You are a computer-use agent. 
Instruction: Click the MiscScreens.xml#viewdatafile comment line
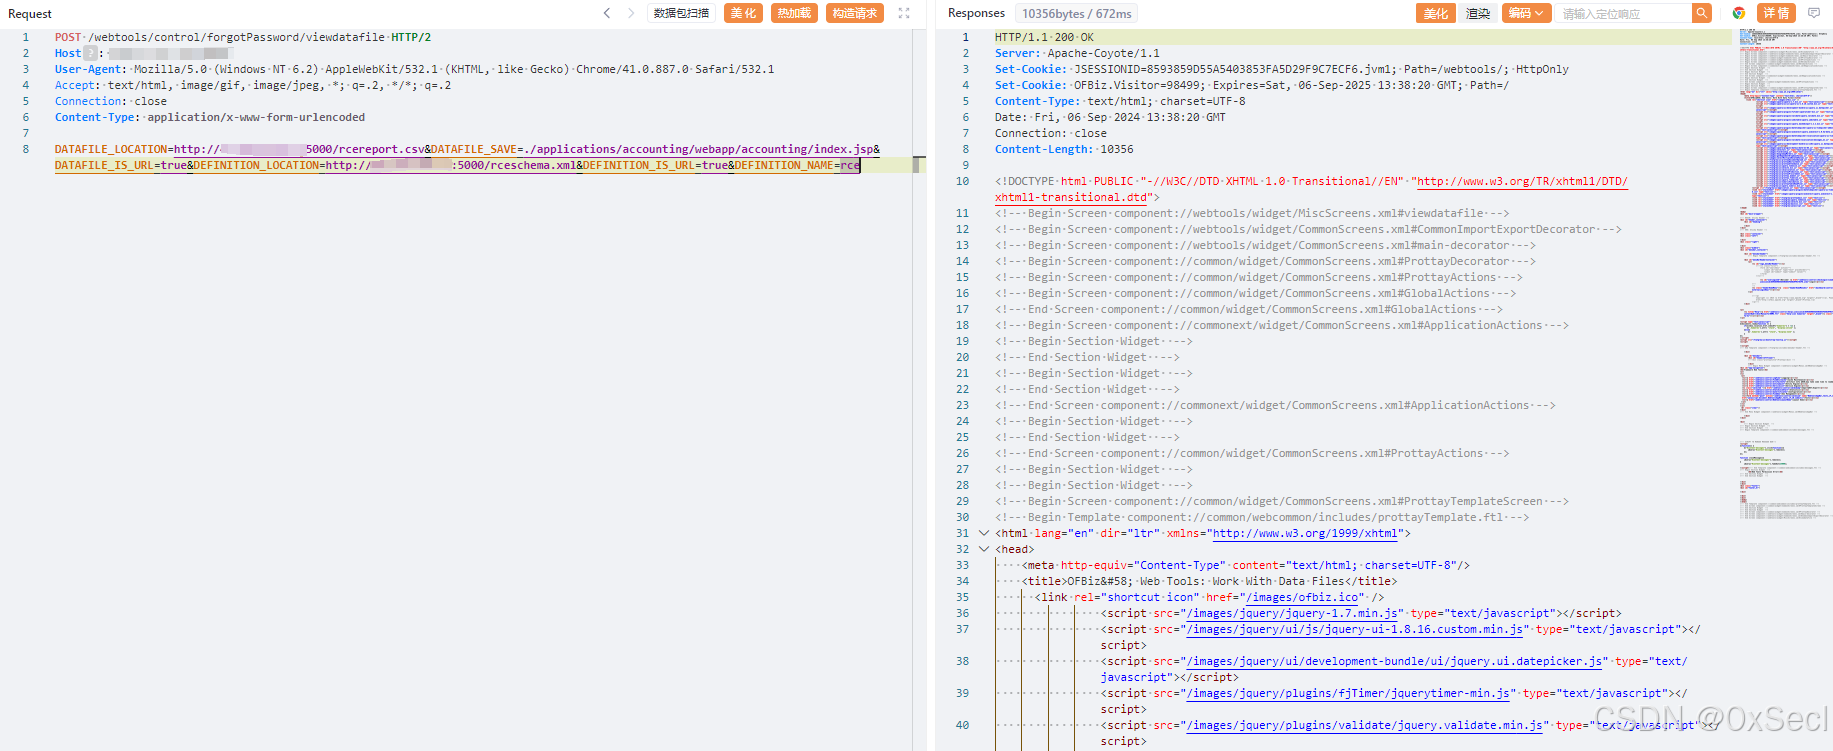point(1252,213)
